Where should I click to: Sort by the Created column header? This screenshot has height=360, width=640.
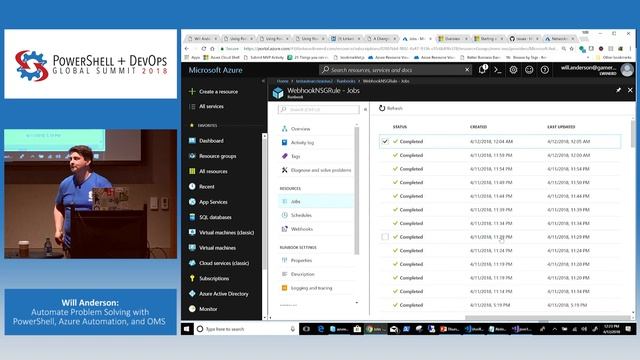(478, 127)
